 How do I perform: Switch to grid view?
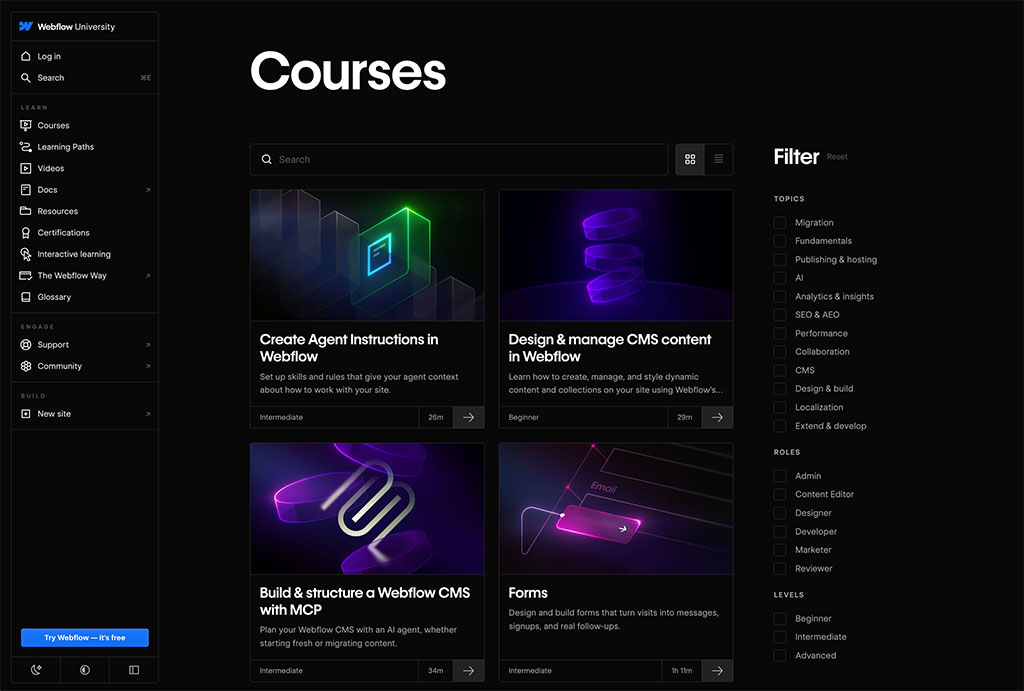[x=690, y=159]
